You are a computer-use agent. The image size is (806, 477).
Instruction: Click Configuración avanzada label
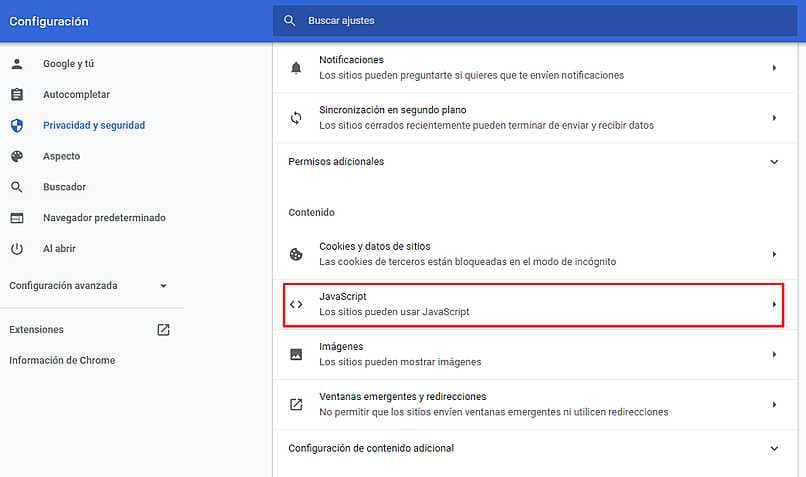(x=63, y=286)
